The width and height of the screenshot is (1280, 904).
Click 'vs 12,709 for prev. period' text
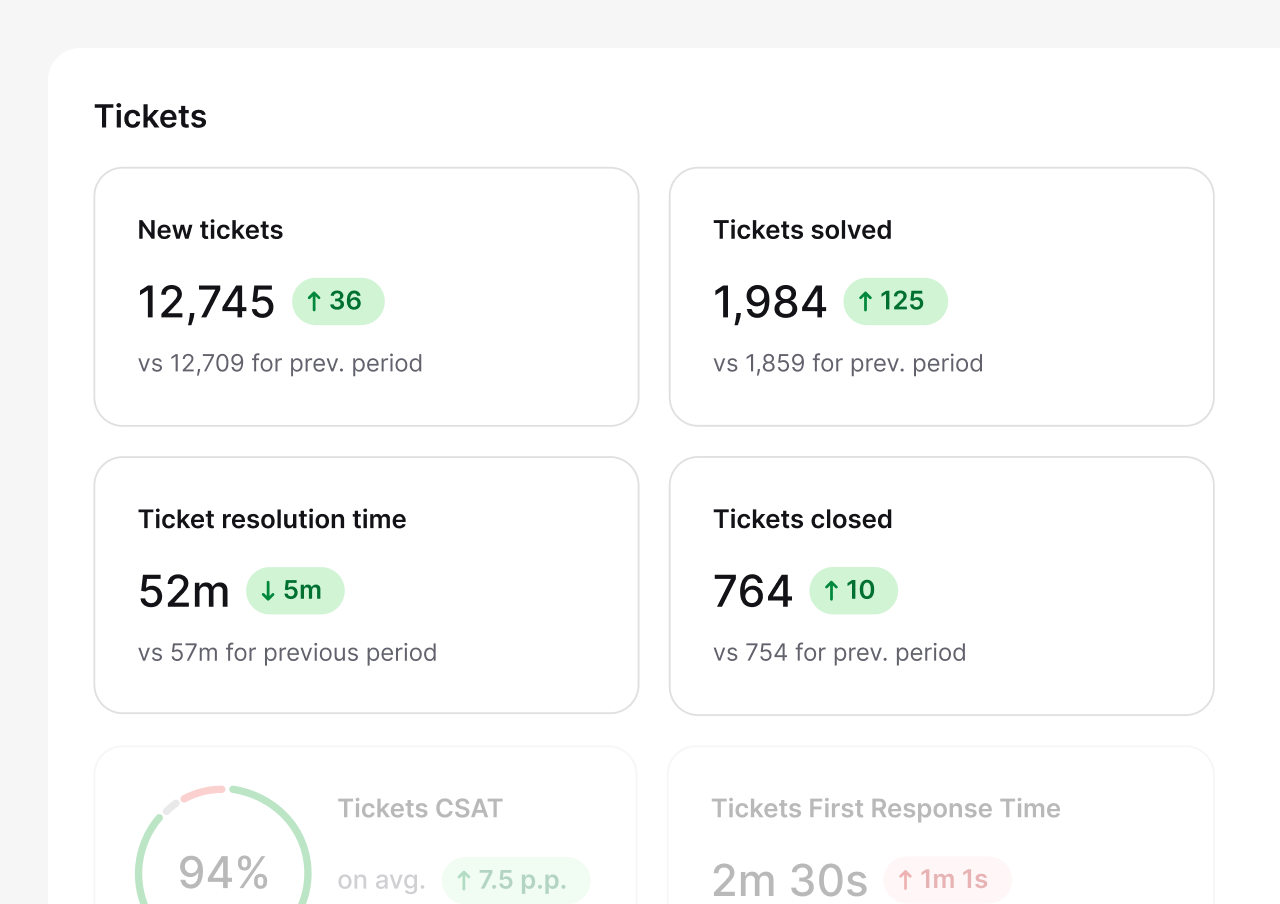(x=280, y=363)
